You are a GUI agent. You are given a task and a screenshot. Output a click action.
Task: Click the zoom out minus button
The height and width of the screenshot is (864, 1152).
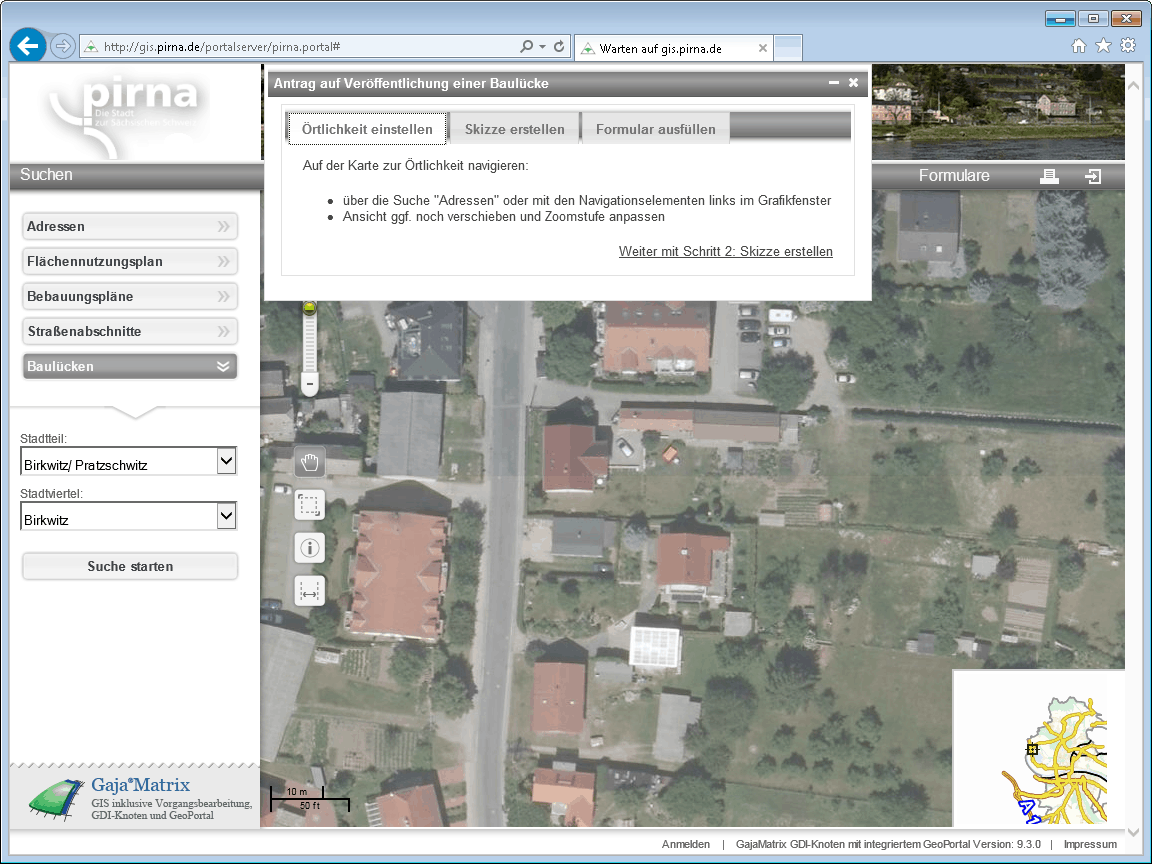pos(310,384)
